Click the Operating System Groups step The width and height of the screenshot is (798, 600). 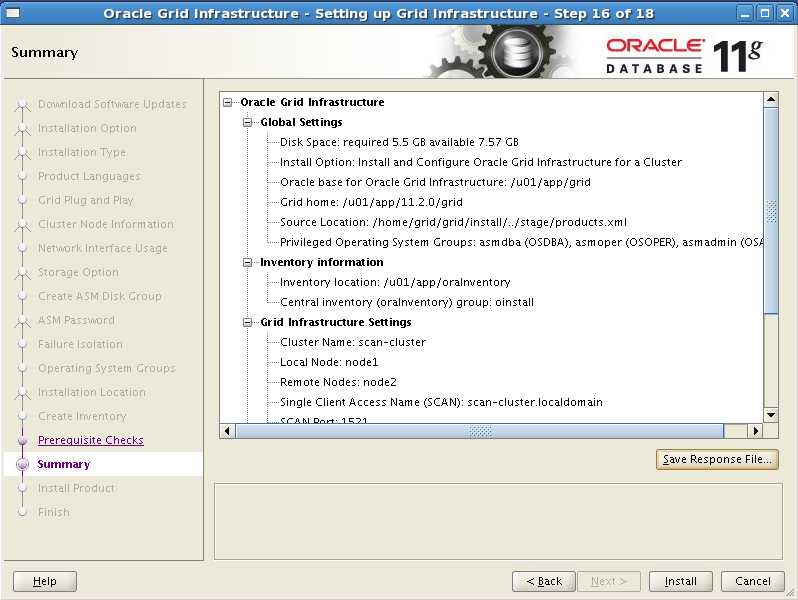(x=106, y=368)
